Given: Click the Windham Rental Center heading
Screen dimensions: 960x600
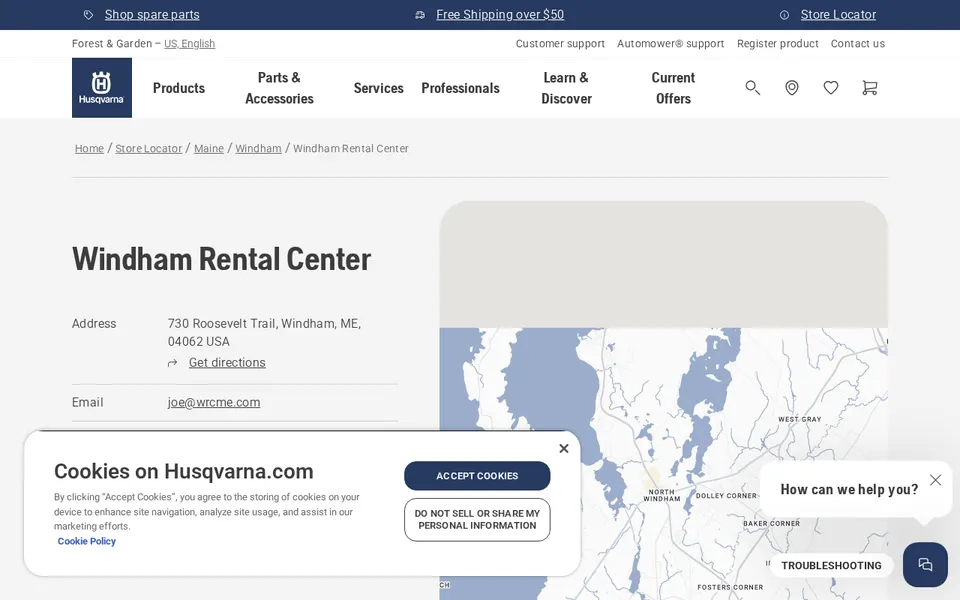Looking at the screenshot, I should click(222, 259).
